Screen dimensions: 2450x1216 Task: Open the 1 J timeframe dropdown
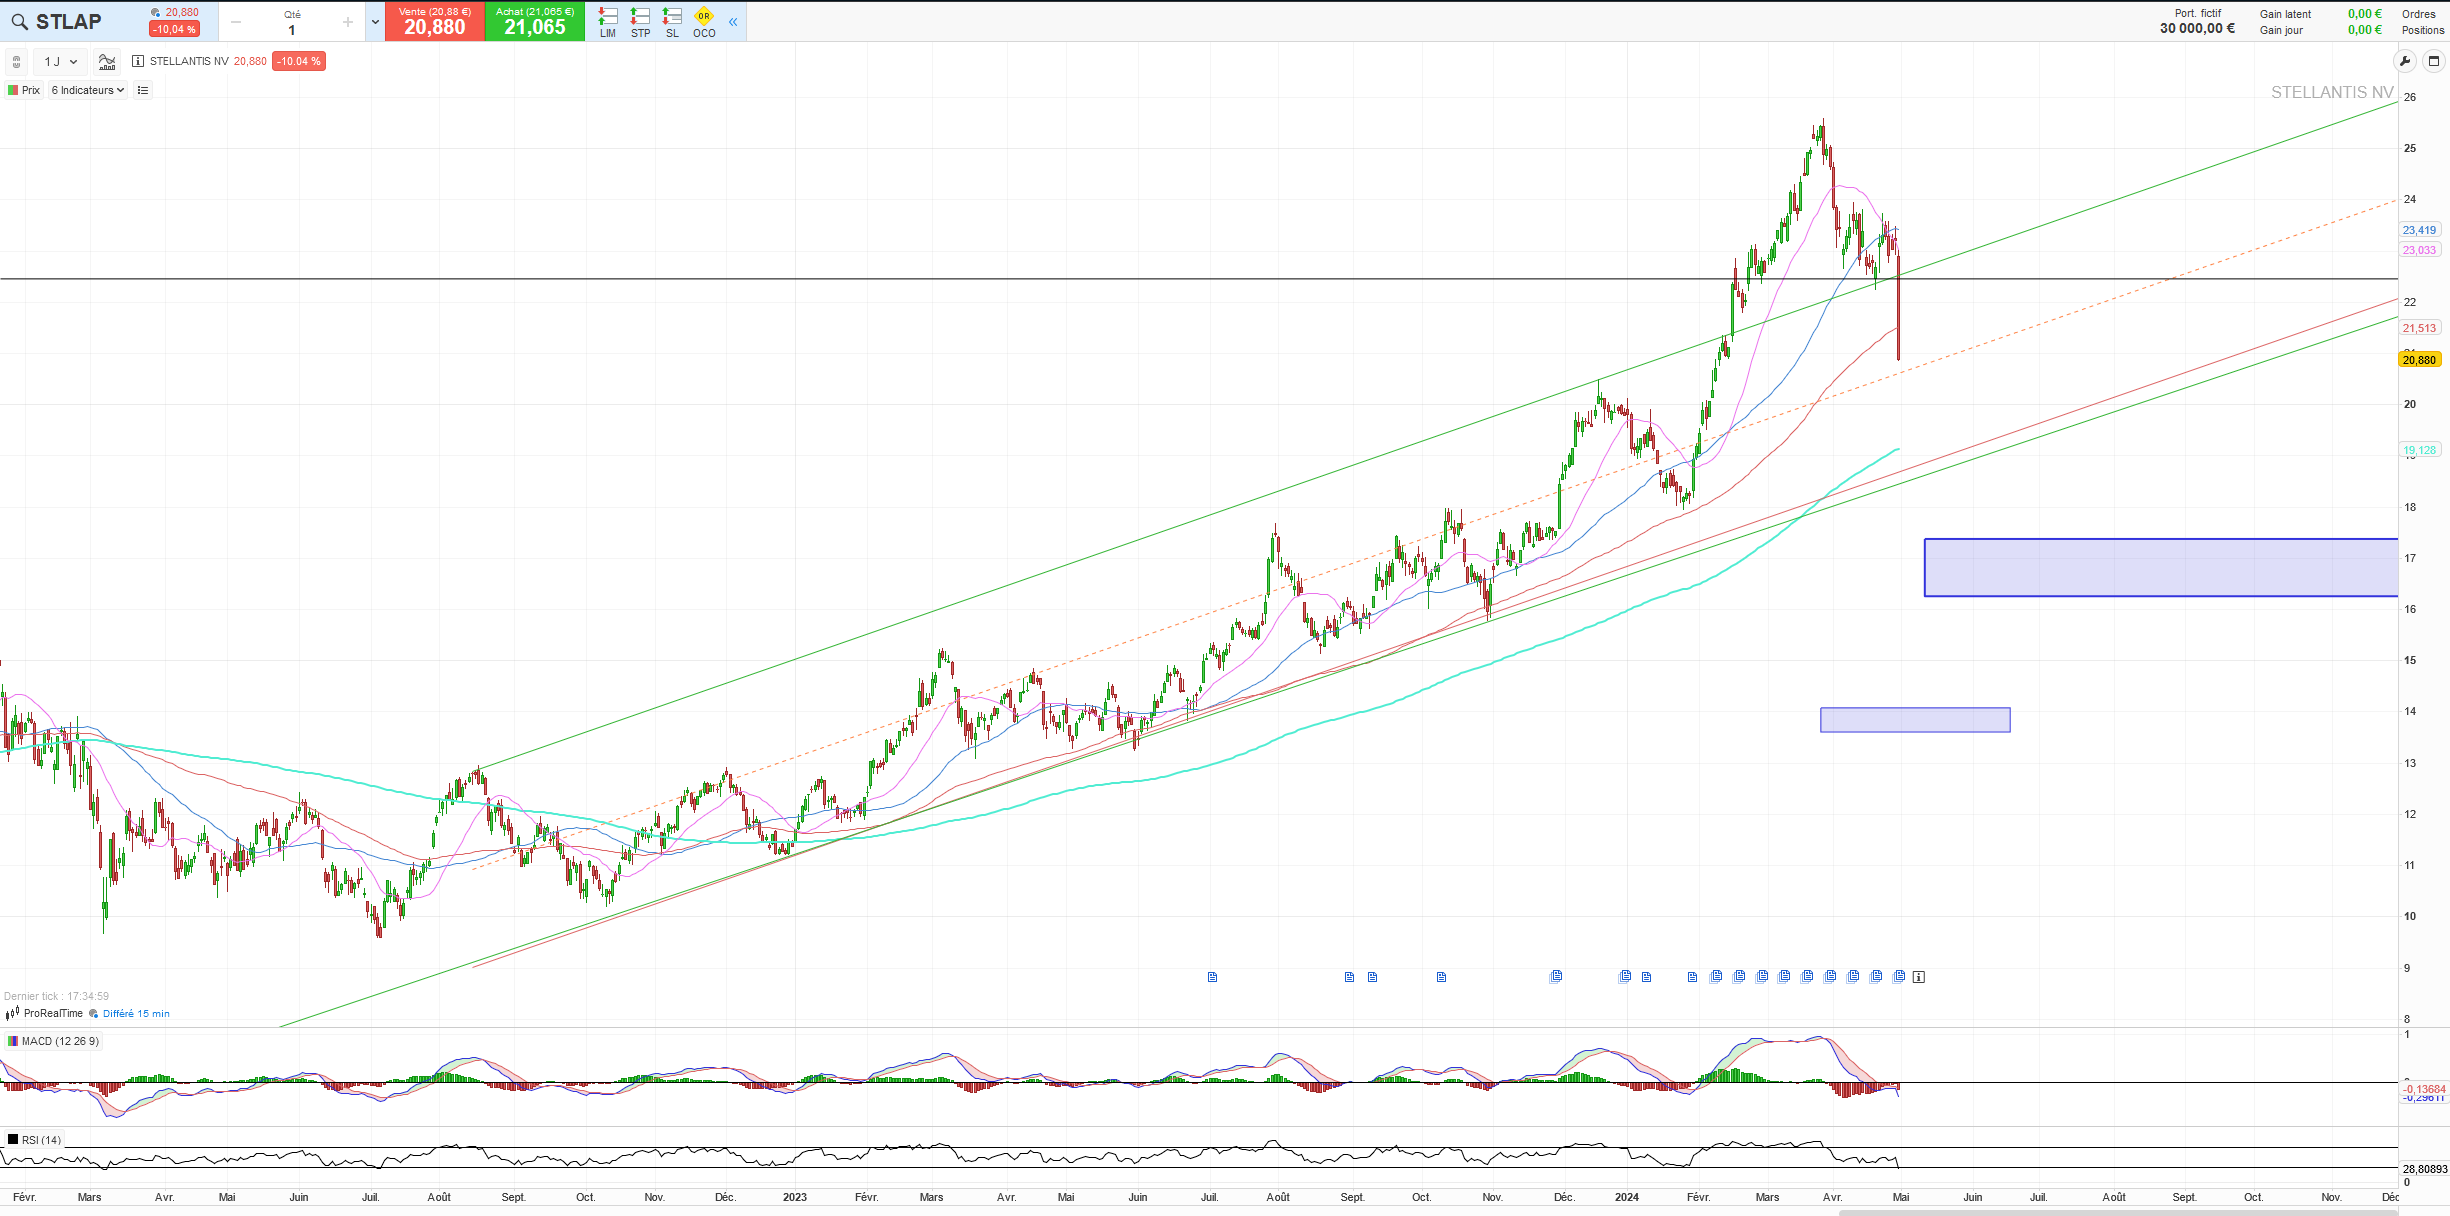click(60, 61)
